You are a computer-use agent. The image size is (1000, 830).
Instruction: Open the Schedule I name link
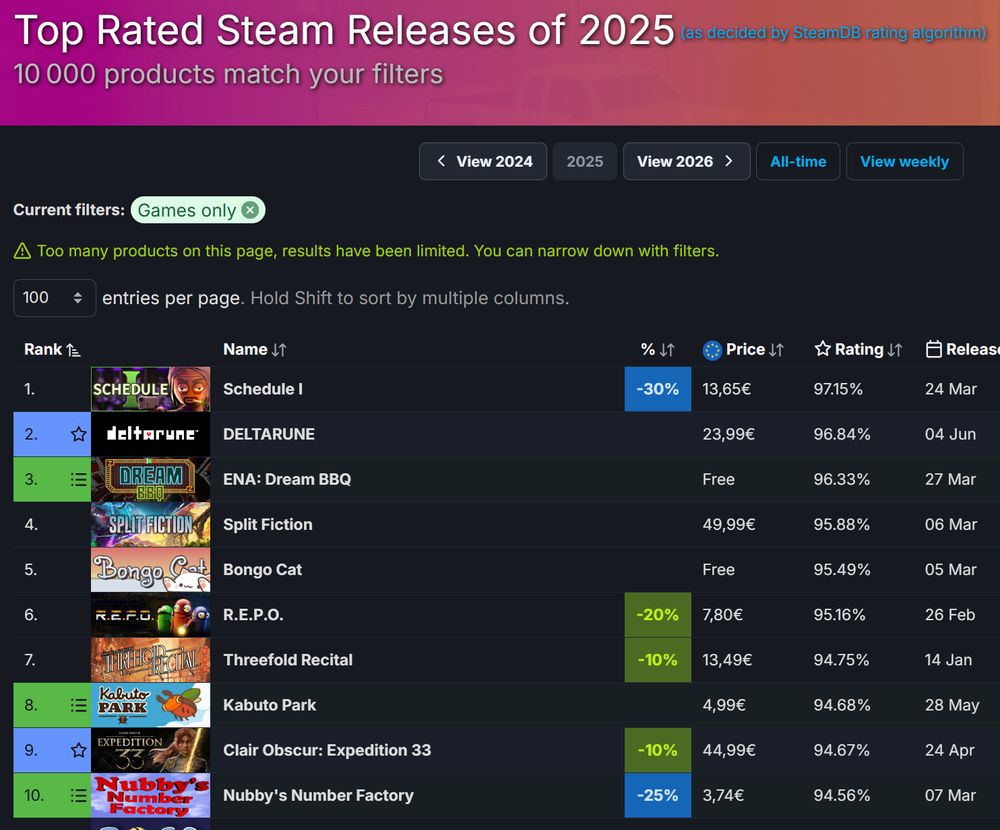pos(263,389)
